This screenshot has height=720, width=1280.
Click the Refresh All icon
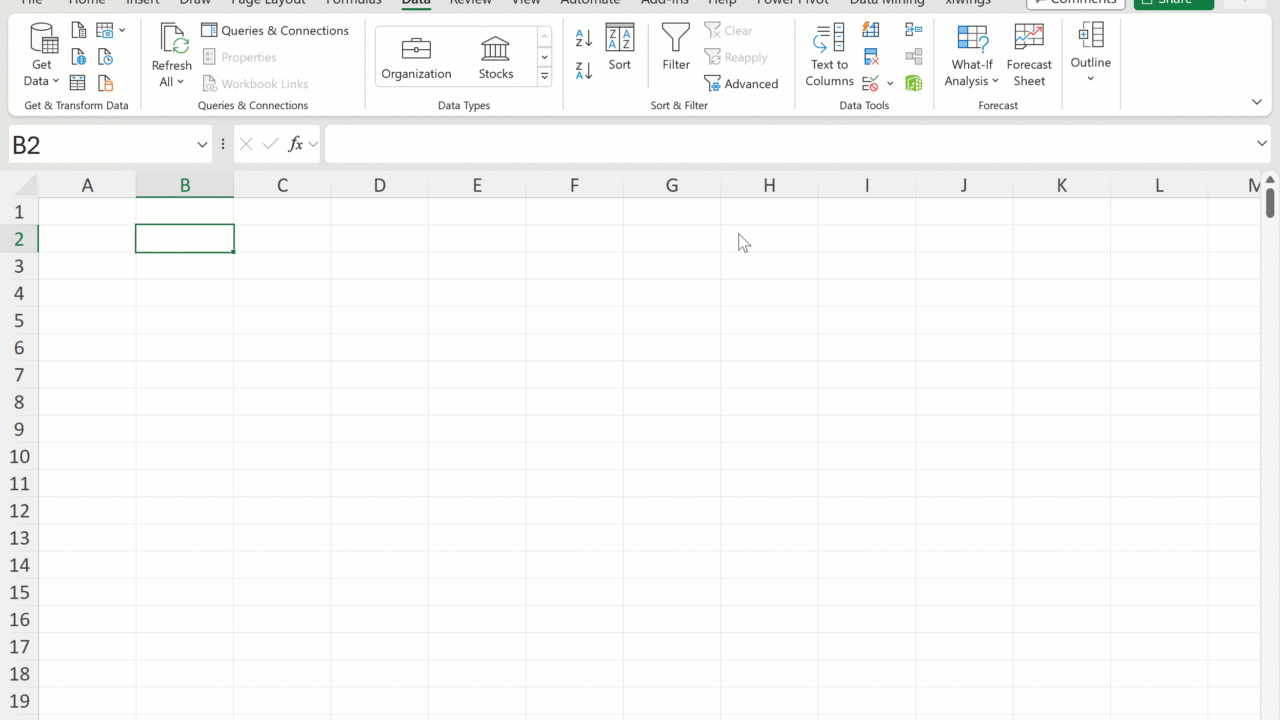[172, 40]
